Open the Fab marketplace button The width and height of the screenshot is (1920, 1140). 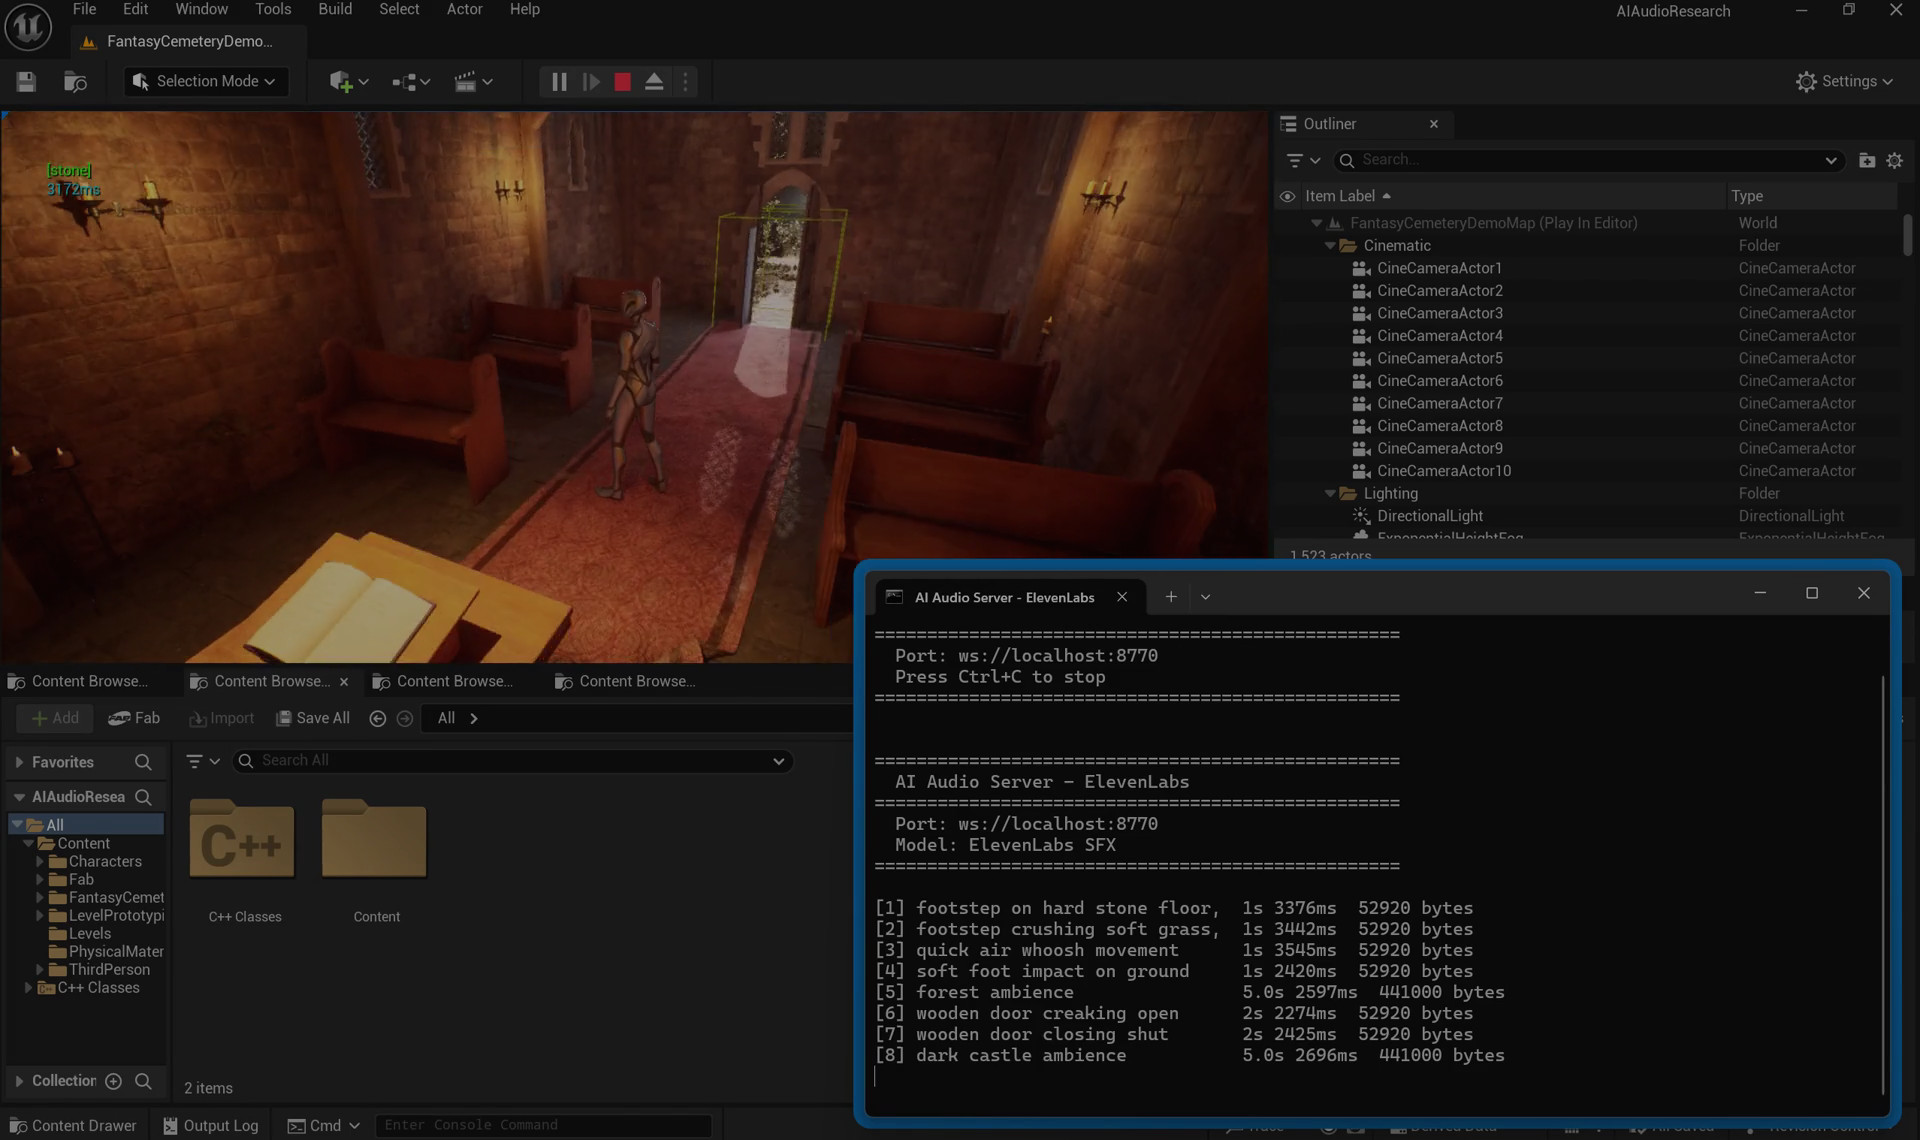[x=134, y=718]
